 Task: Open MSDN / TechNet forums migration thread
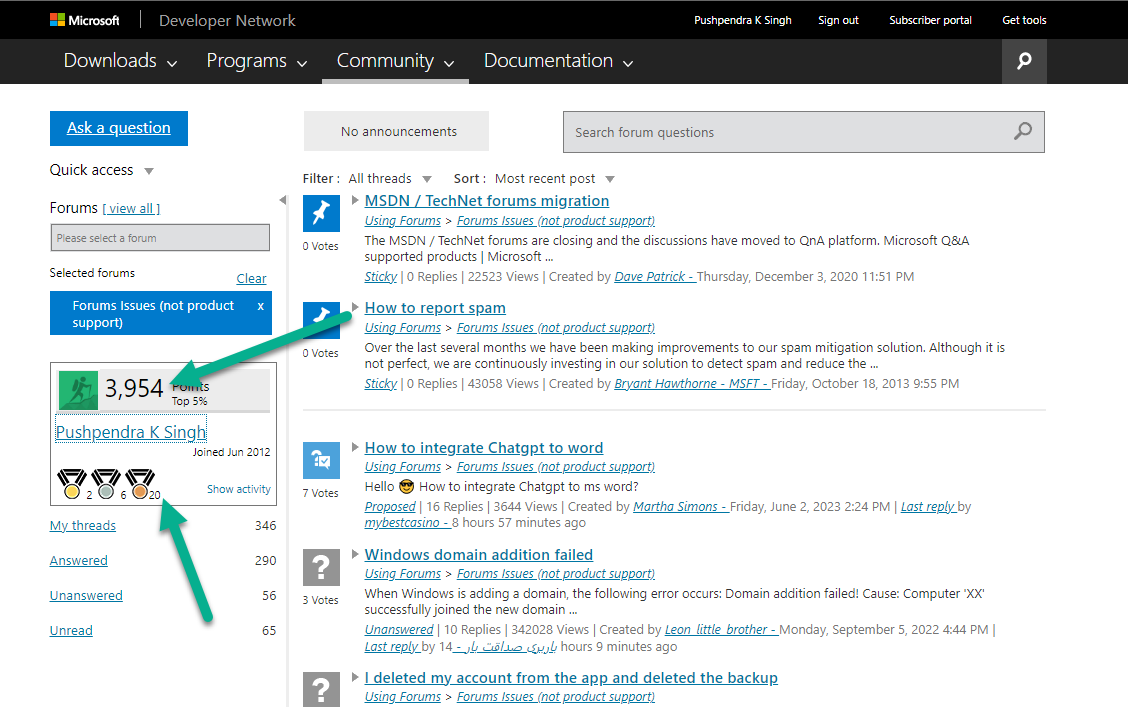487,201
